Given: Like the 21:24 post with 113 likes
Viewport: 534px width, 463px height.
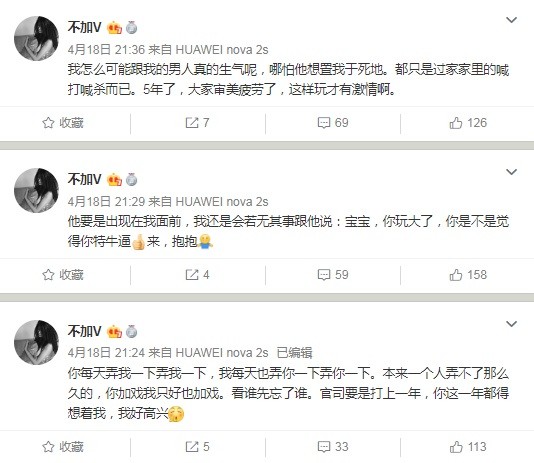Looking at the screenshot, I should (468, 447).
